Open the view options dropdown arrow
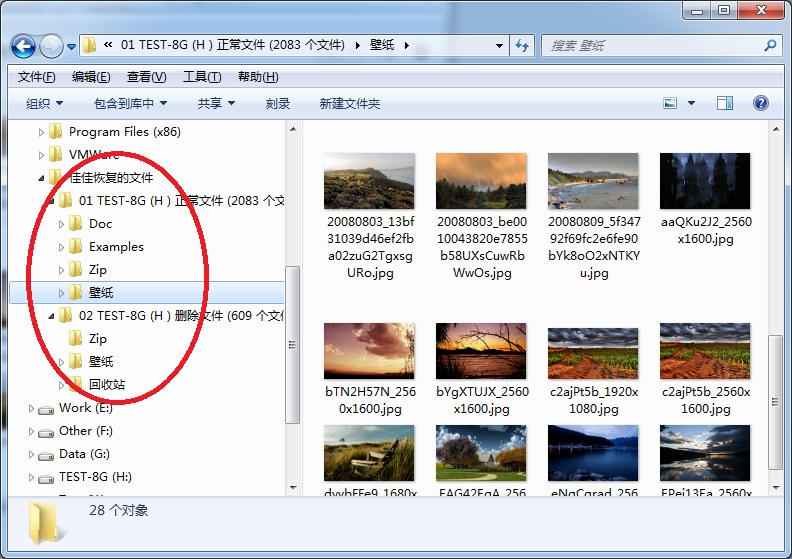Viewport: 792px width, 559px height. (x=691, y=103)
